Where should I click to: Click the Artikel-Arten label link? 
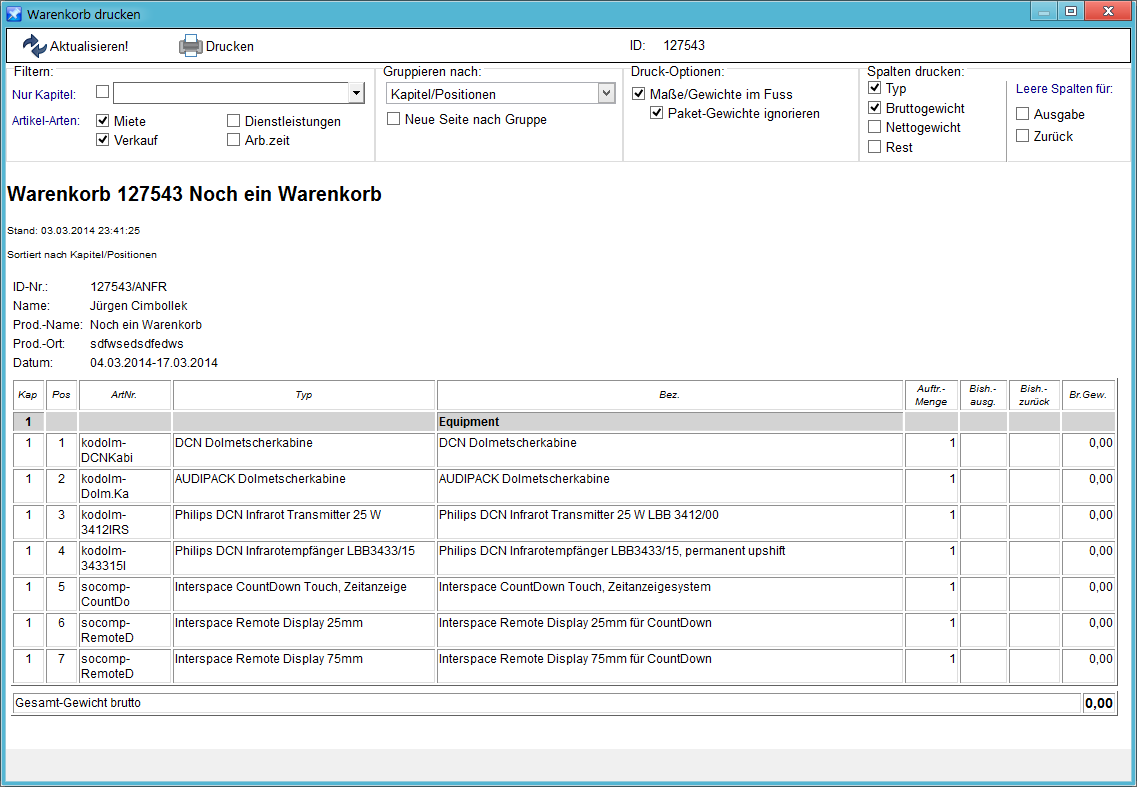[46, 120]
